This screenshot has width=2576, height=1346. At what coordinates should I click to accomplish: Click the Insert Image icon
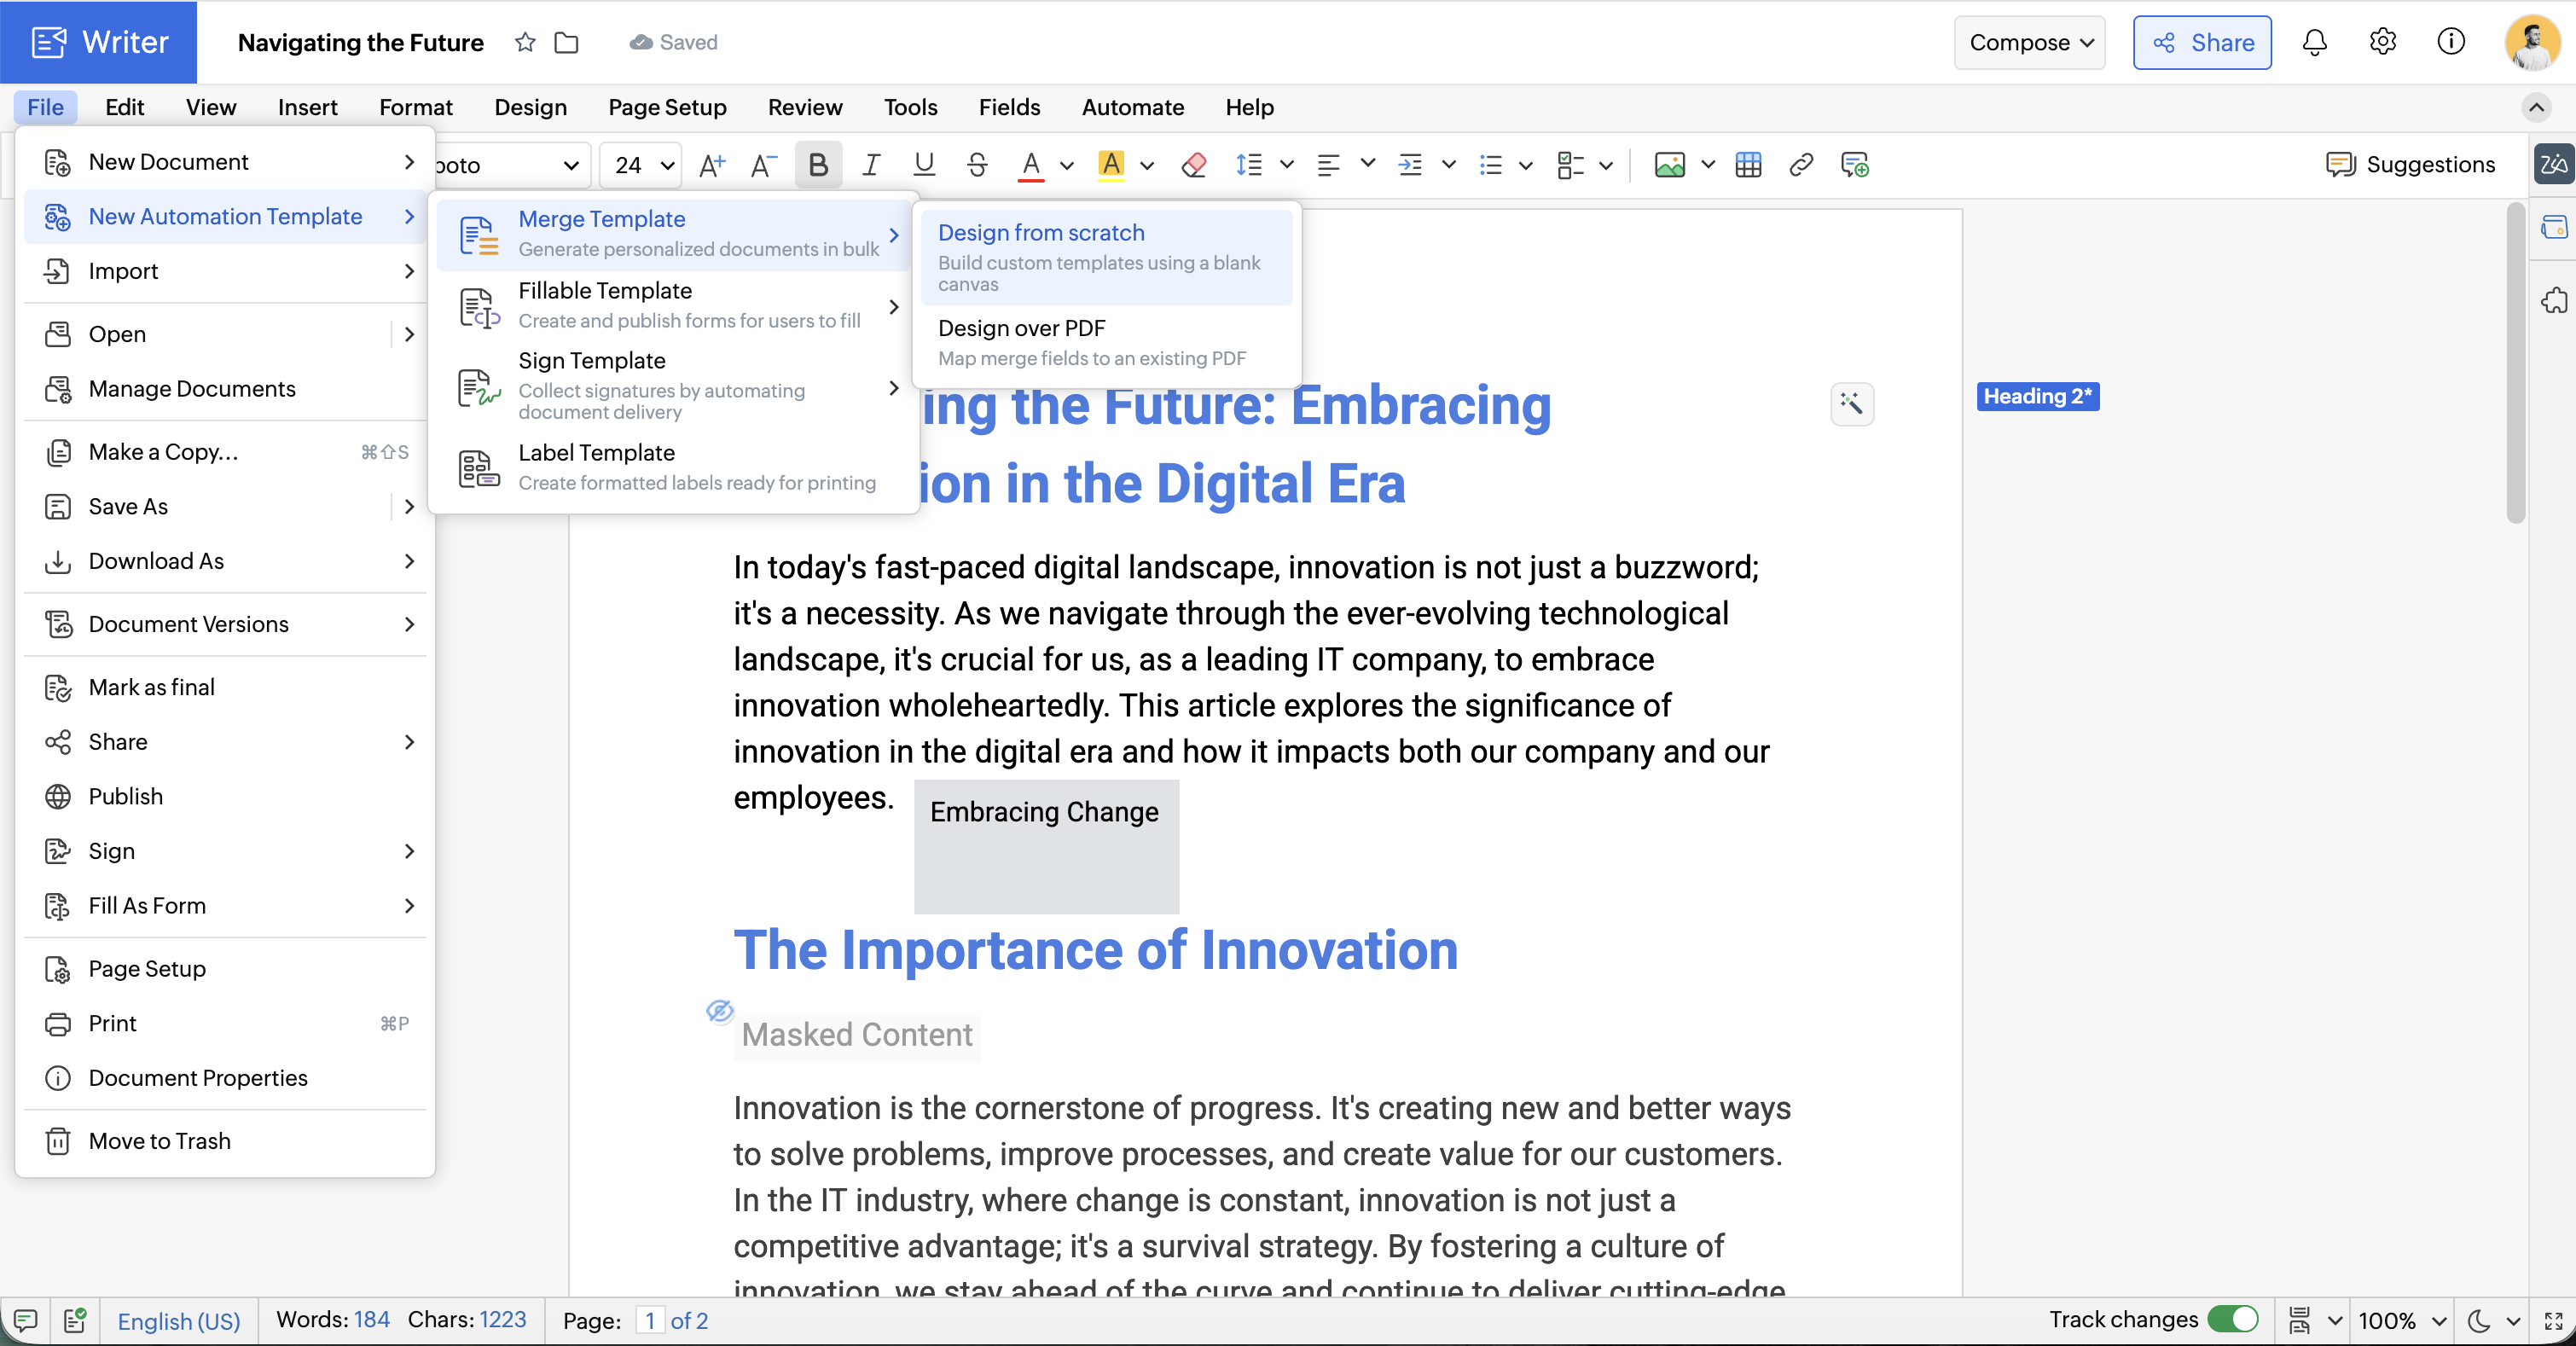[x=1669, y=165]
